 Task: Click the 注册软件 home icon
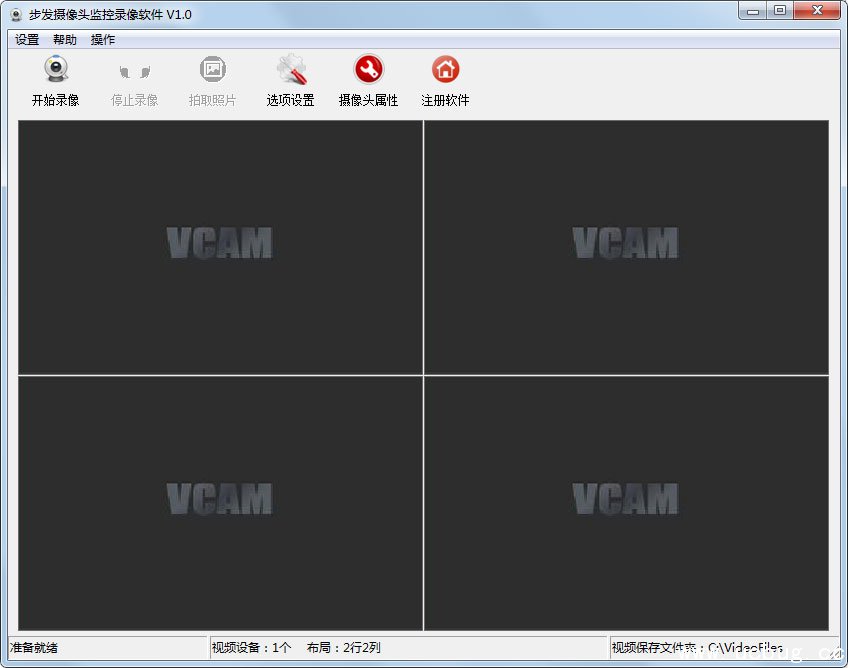[445, 69]
